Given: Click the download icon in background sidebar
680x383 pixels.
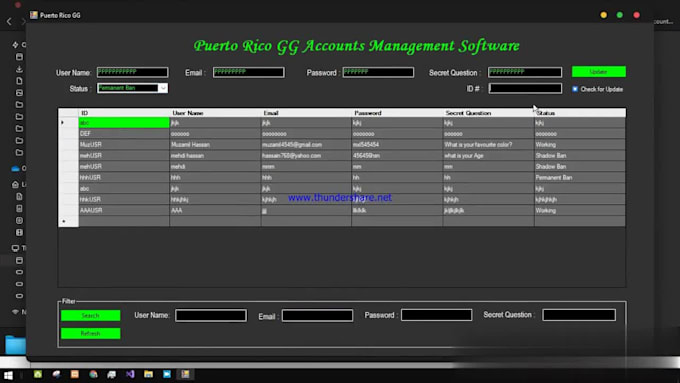Looking at the screenshot, I should pos(19,69).
